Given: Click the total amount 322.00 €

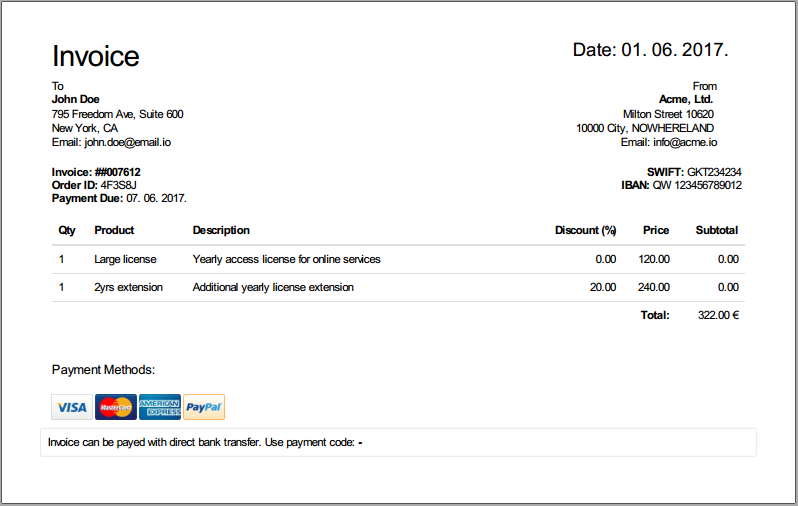Looking at the screenshot, I should click(718, 315).
